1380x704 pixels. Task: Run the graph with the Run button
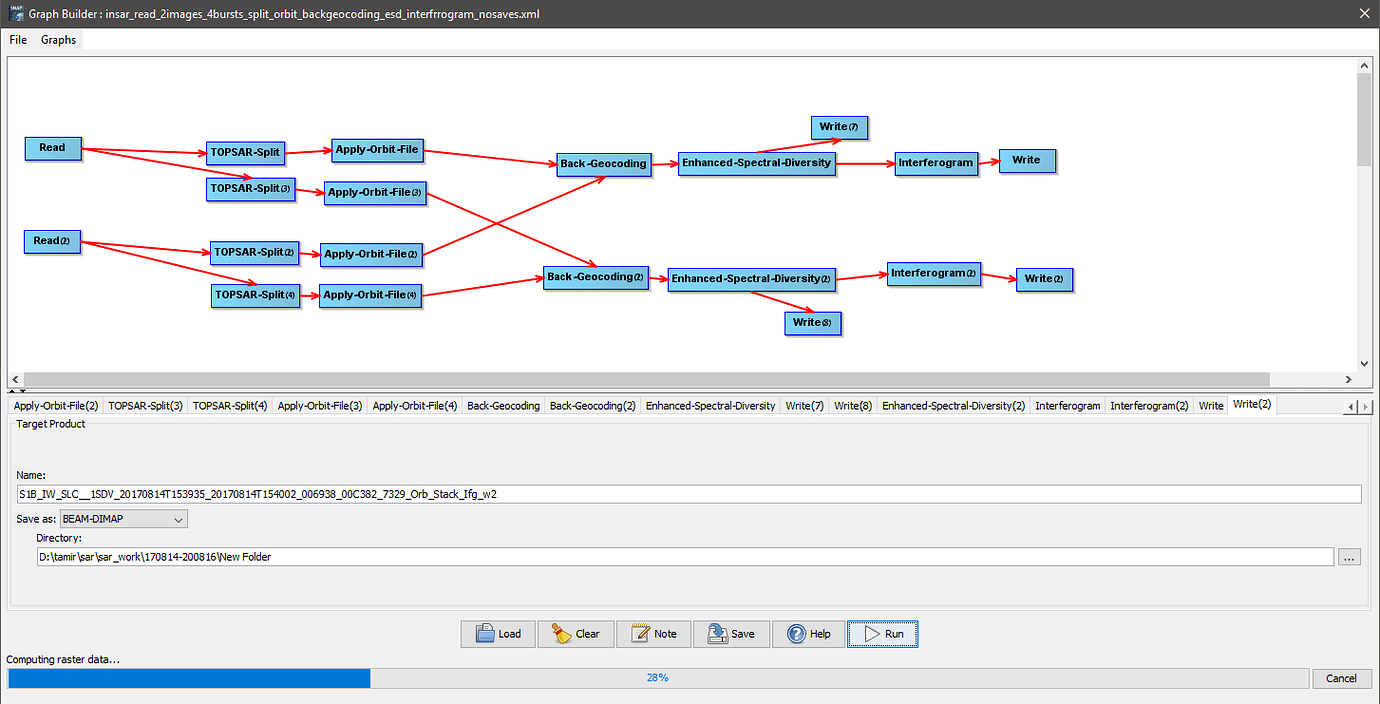[x=882, y=634]
